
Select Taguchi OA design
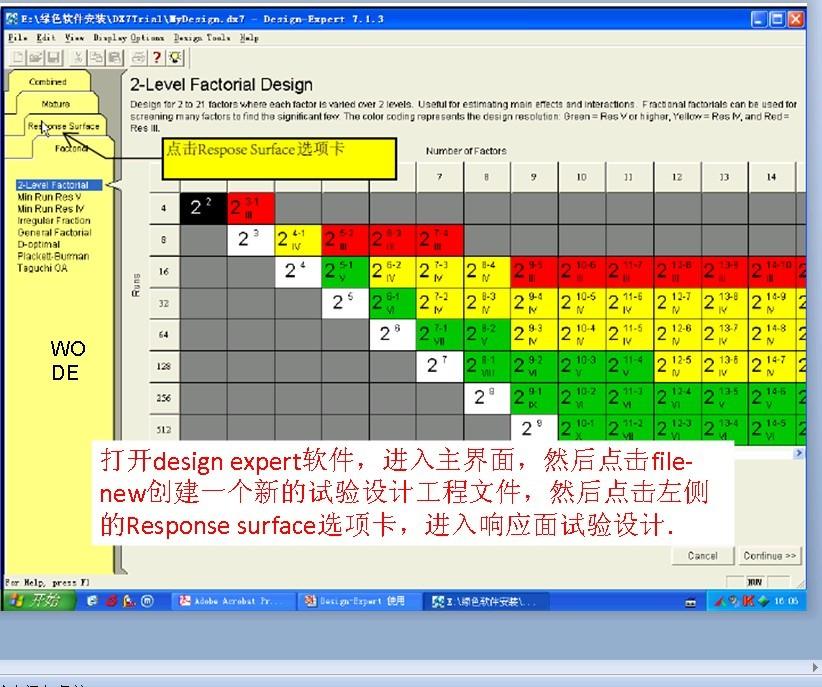click(42, 268)
